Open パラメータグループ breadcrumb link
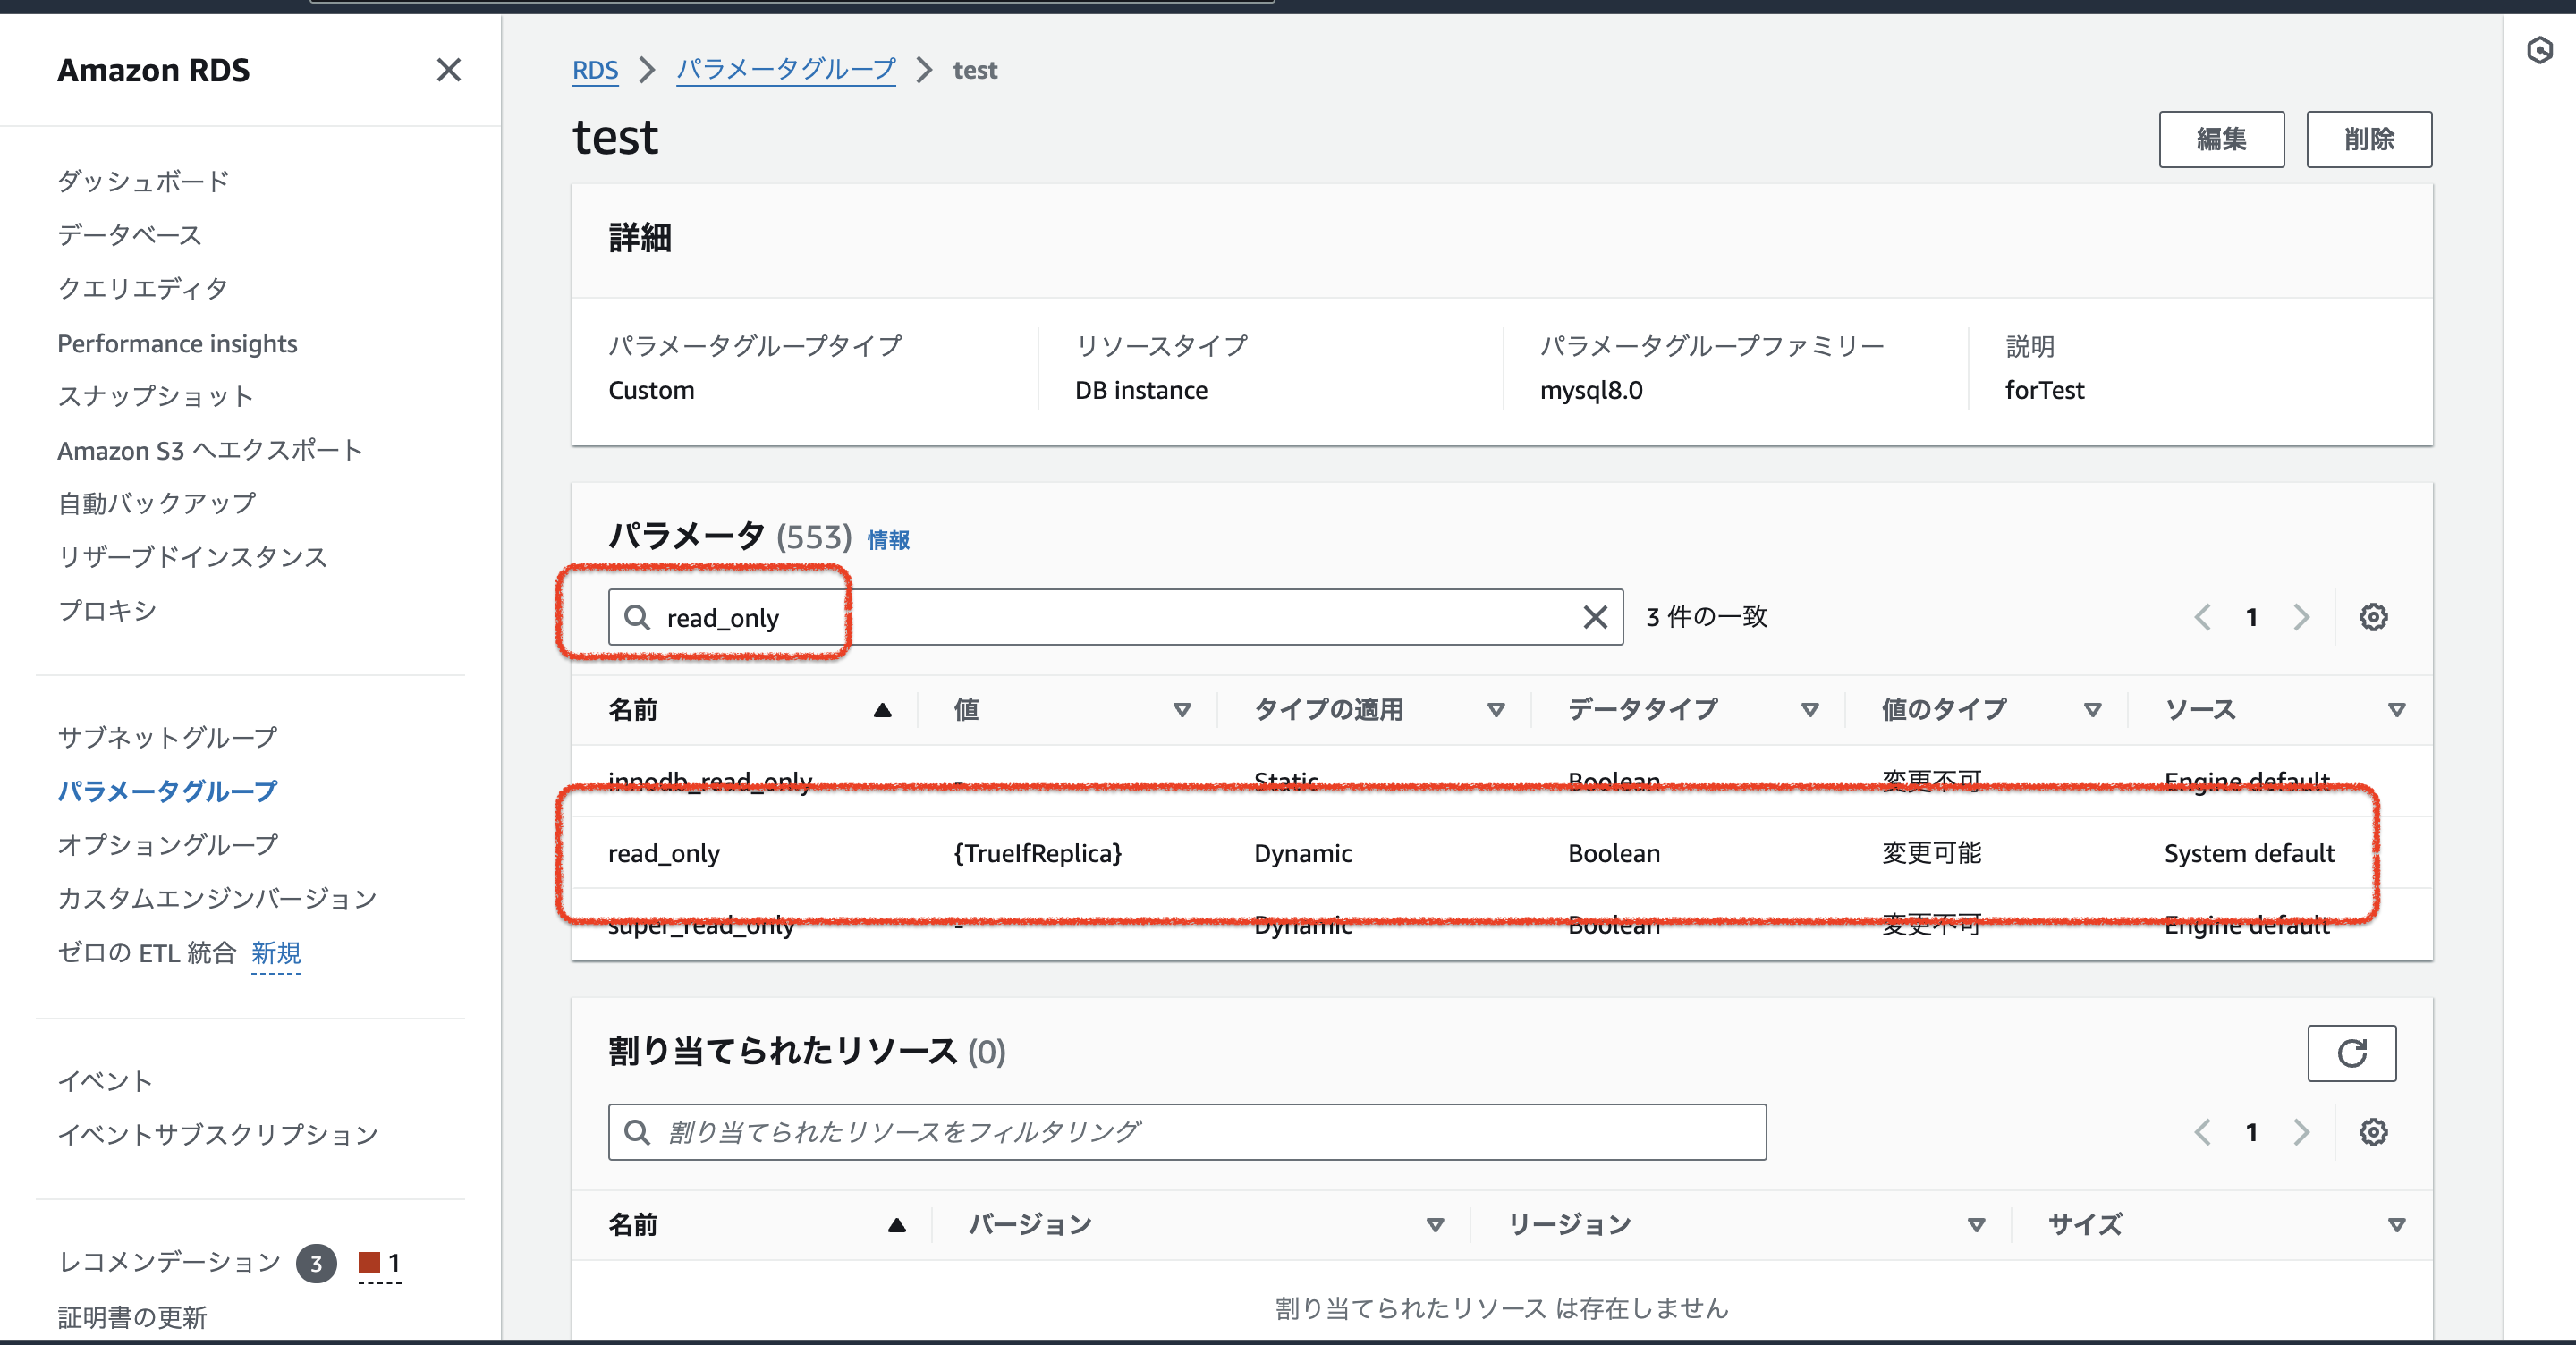Image resolution: width=2576 pixels, height=1345 pixels. click(785, 70)
